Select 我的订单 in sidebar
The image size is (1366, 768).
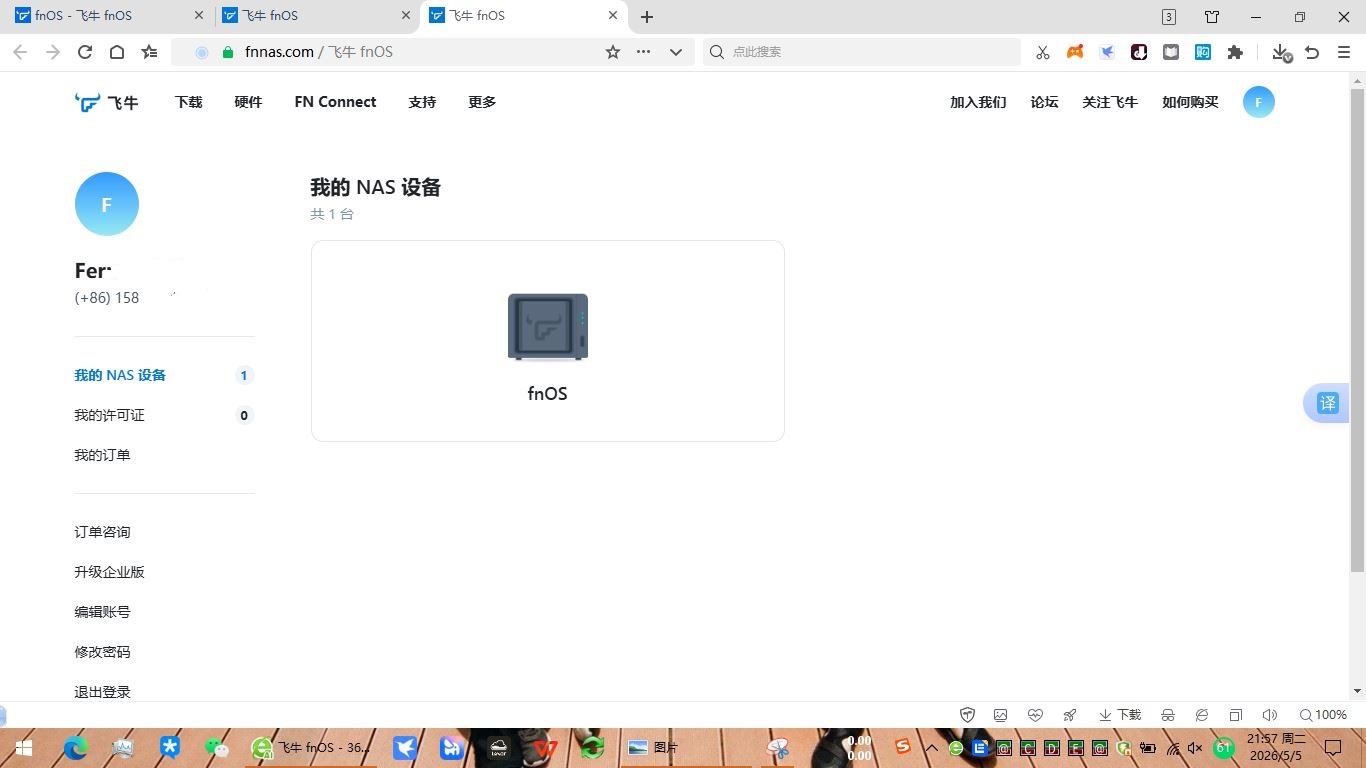pos(102,456)
